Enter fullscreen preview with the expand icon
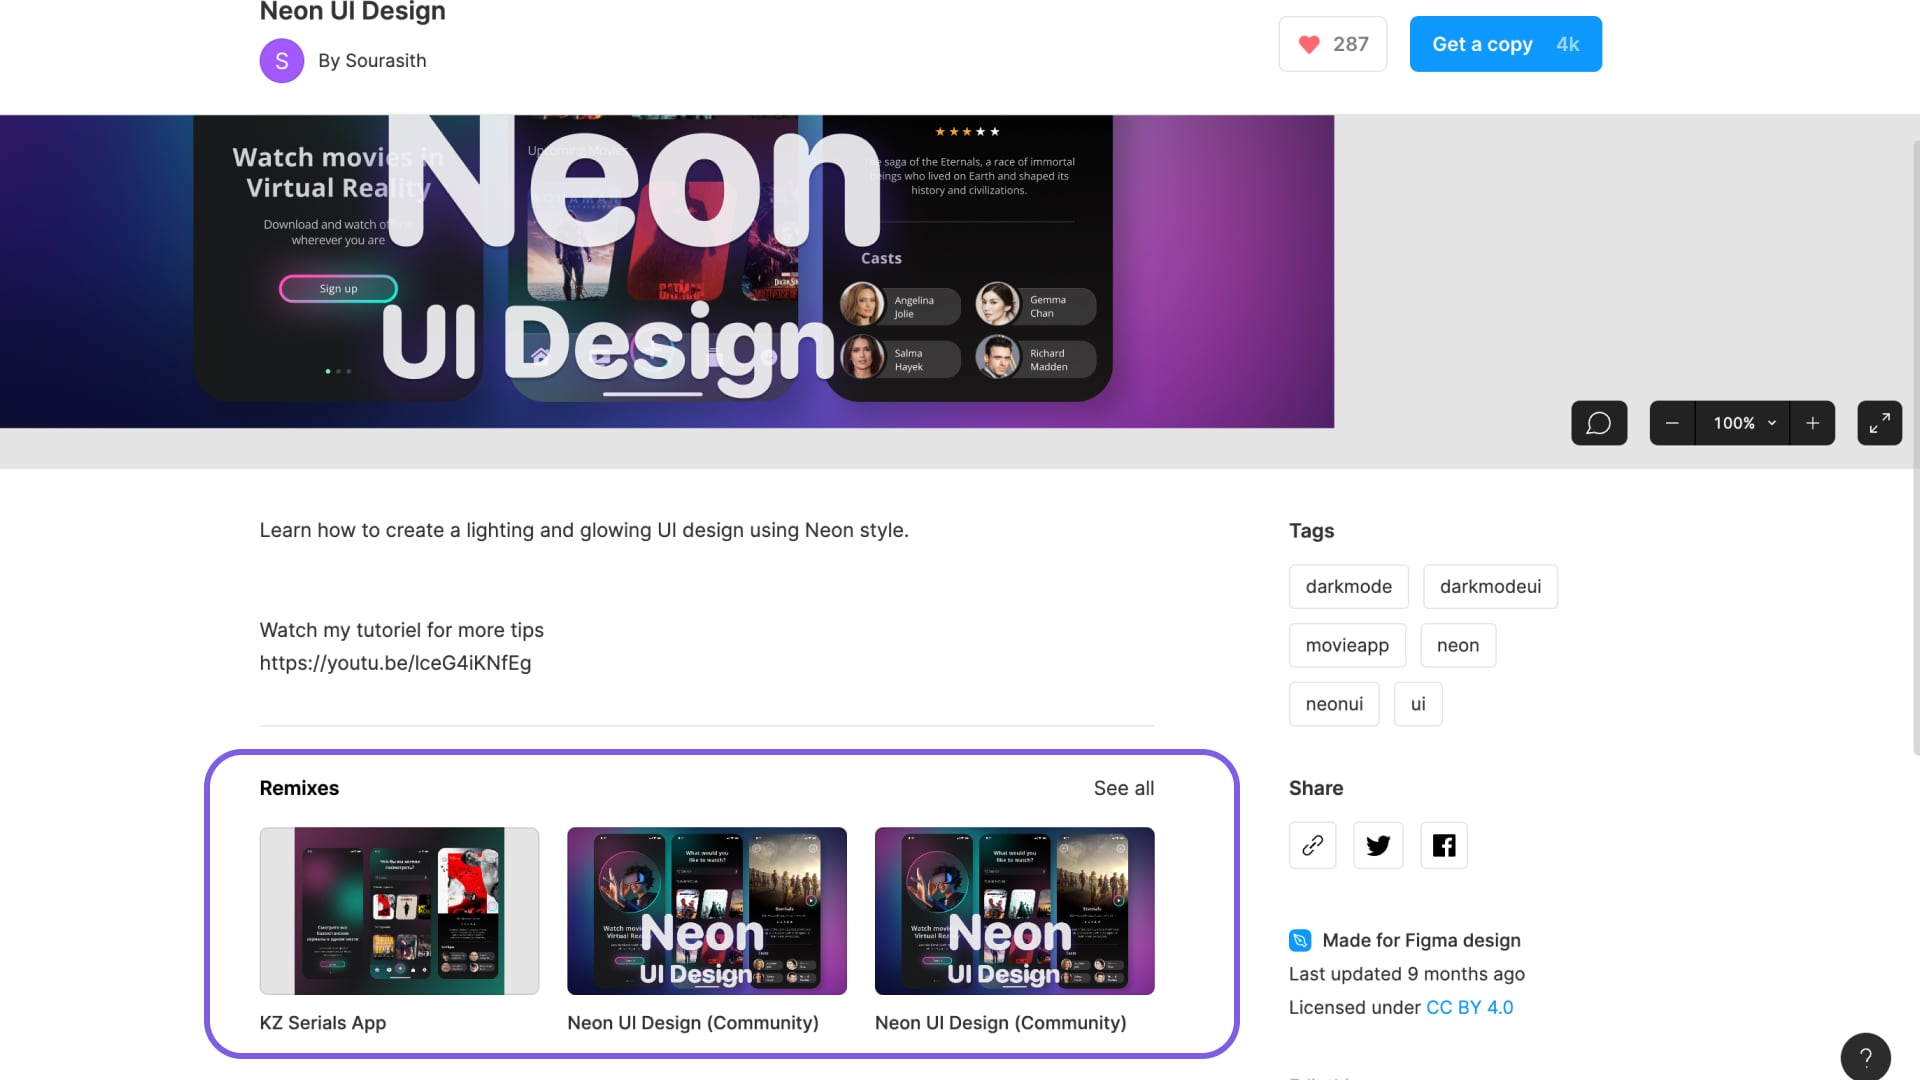The width and height of the screenshot is (1920, 1080). click(x=1879, y=422)
